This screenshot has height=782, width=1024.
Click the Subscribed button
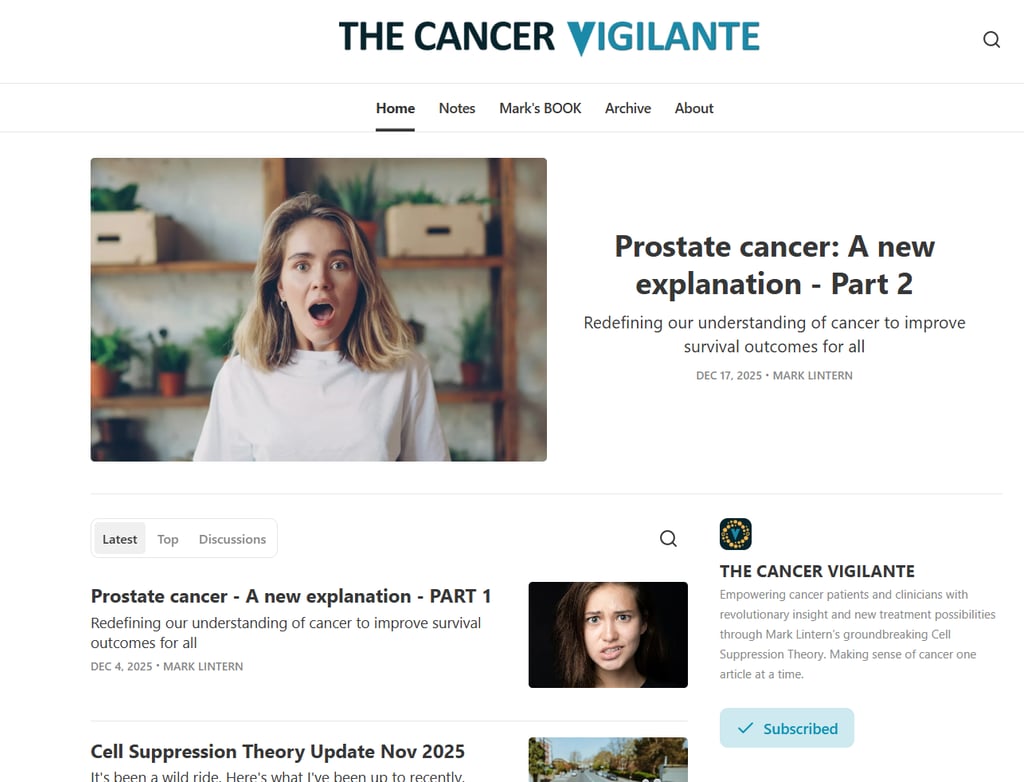point(787,728)
